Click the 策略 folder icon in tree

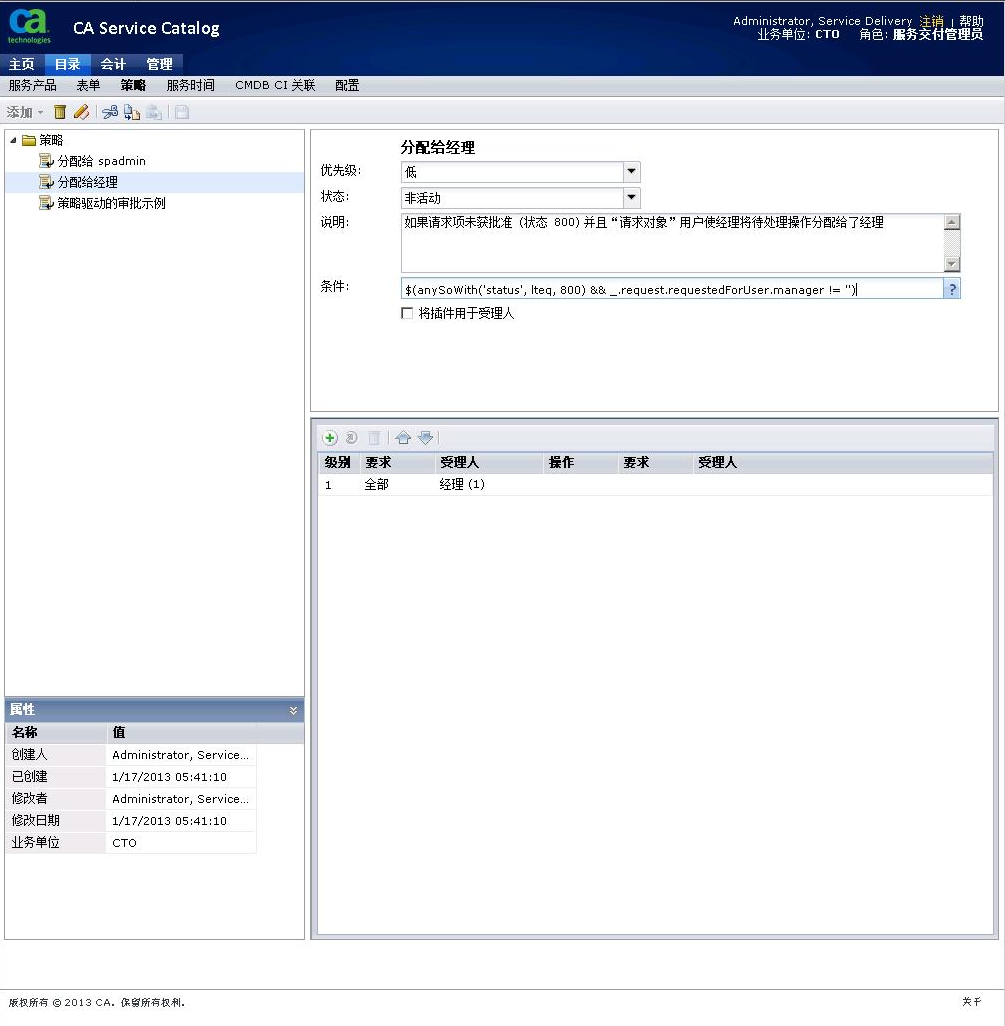click(29, 140)
